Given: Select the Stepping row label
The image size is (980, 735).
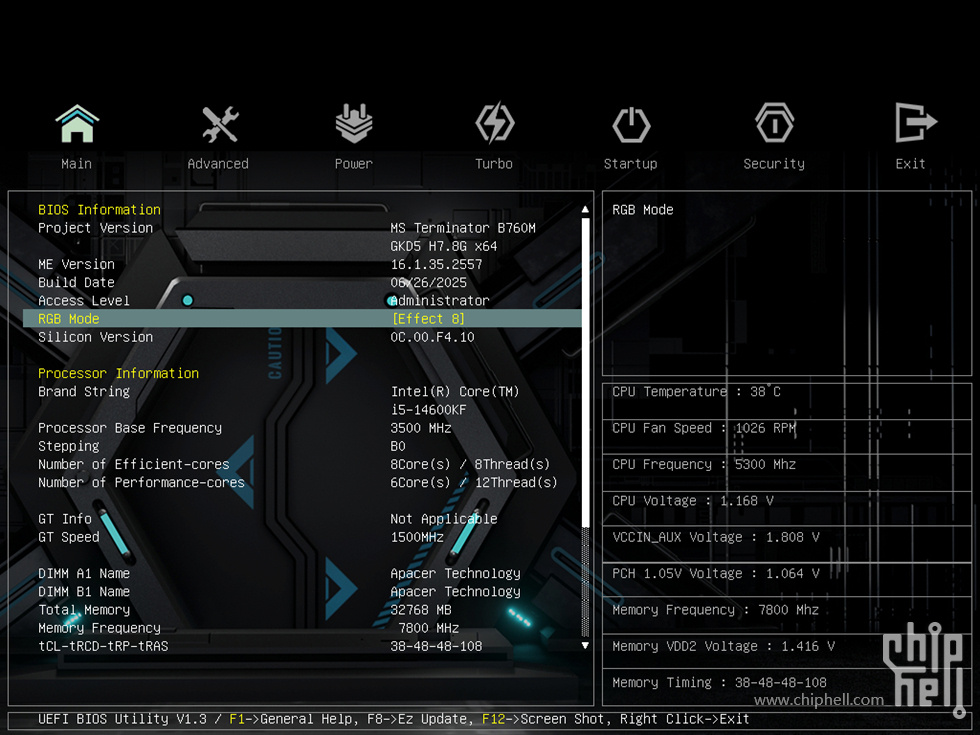Looking at the screenshot, I should click(x=69, y=446).
